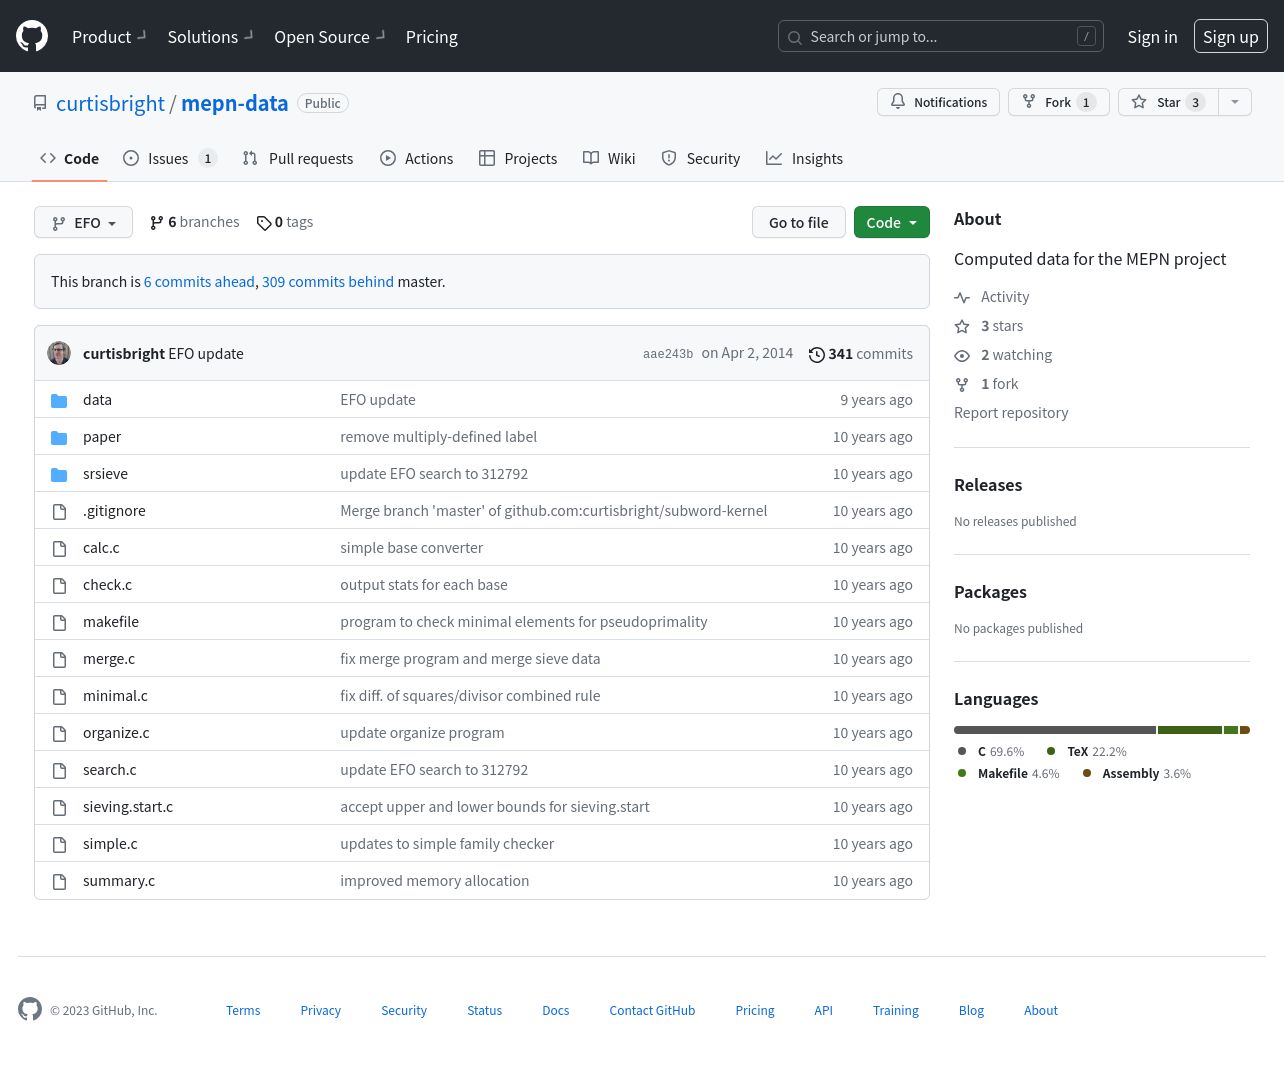Click the Terms footer link
Image resolution: width=1284 pixels, height=1070 pixels.
pos(243,1011)
